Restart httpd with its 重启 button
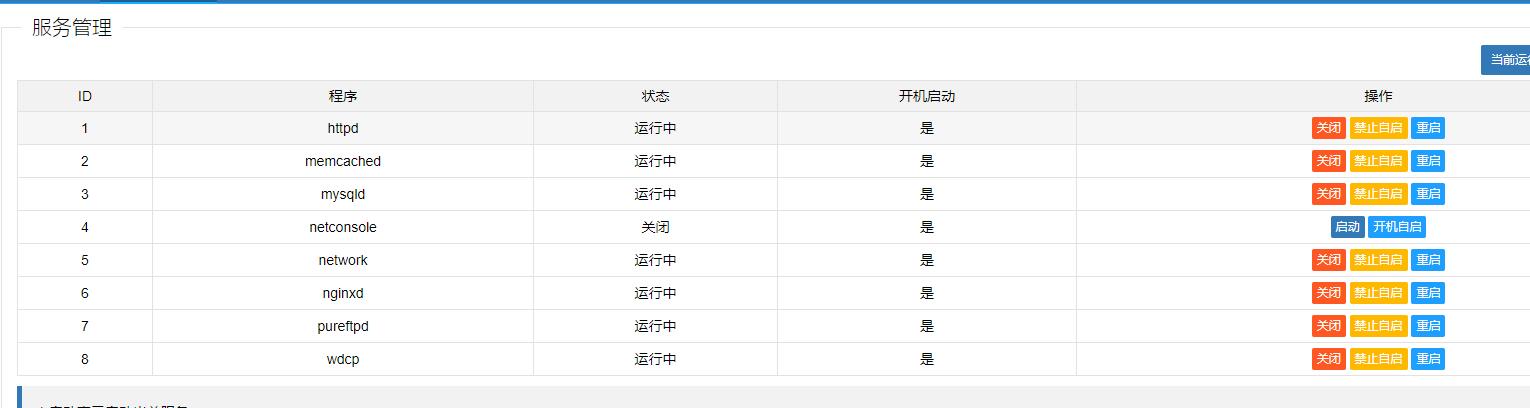 [x=1428, y=128]
